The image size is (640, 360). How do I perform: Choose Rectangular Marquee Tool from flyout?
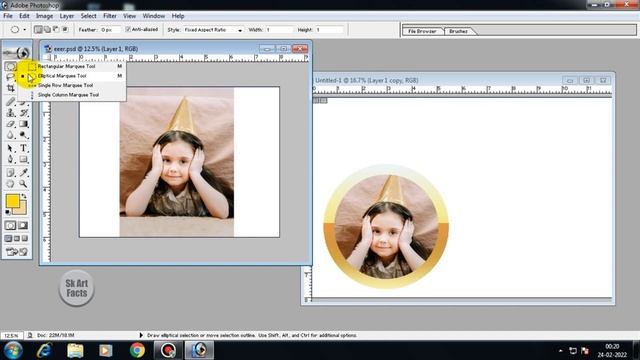coord(72,66)
